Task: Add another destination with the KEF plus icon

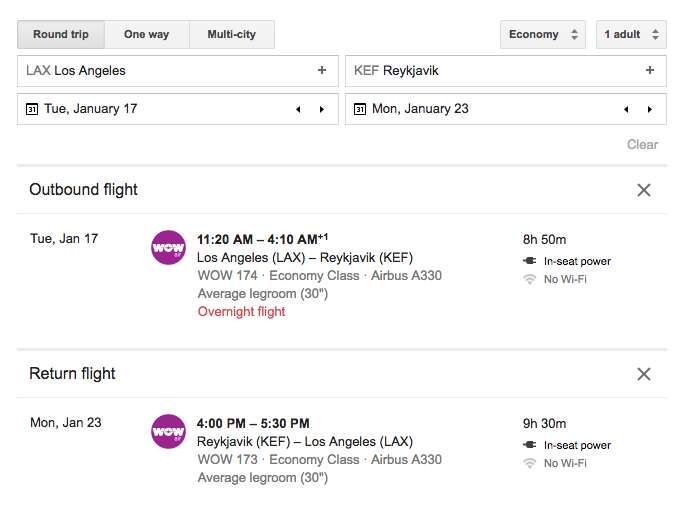Action: pos(650,70)
